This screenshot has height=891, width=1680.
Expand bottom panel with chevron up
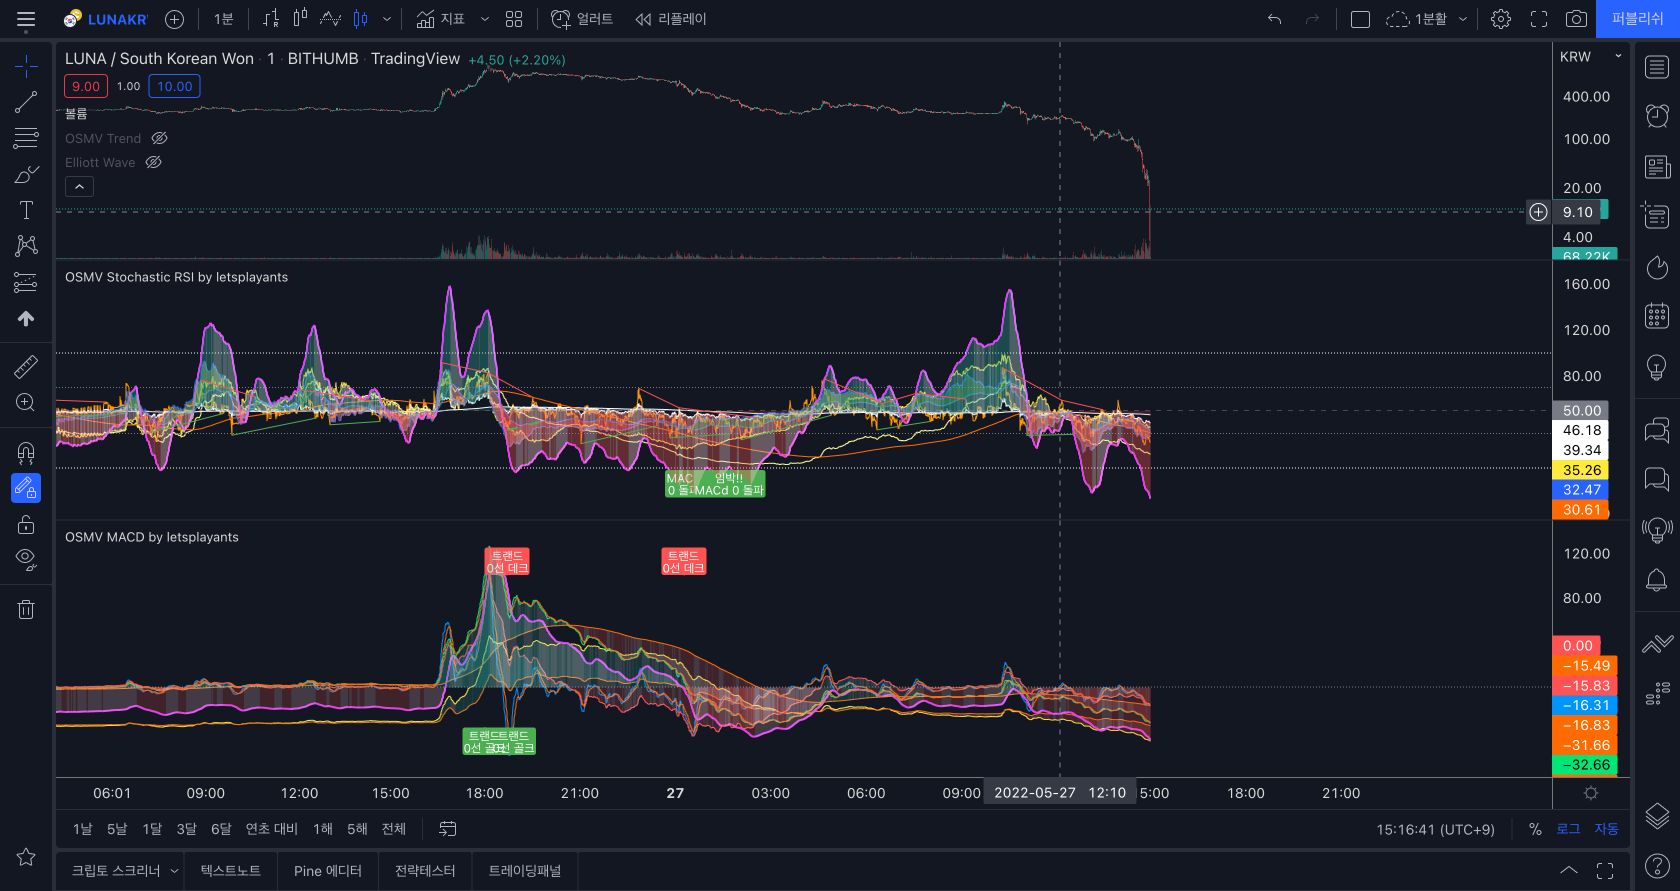pyautogui.click(x=1569, y=871)
